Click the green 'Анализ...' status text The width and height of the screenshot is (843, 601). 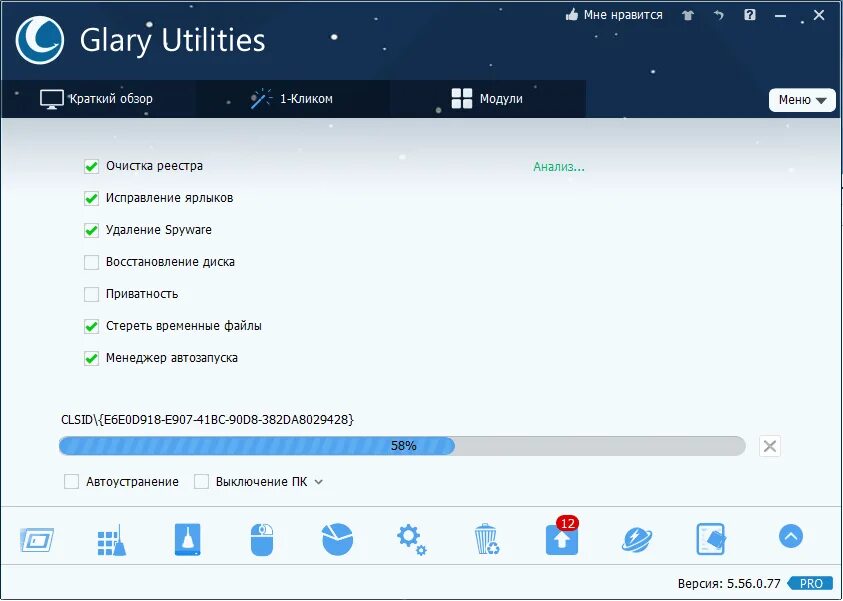pos(559,167)
